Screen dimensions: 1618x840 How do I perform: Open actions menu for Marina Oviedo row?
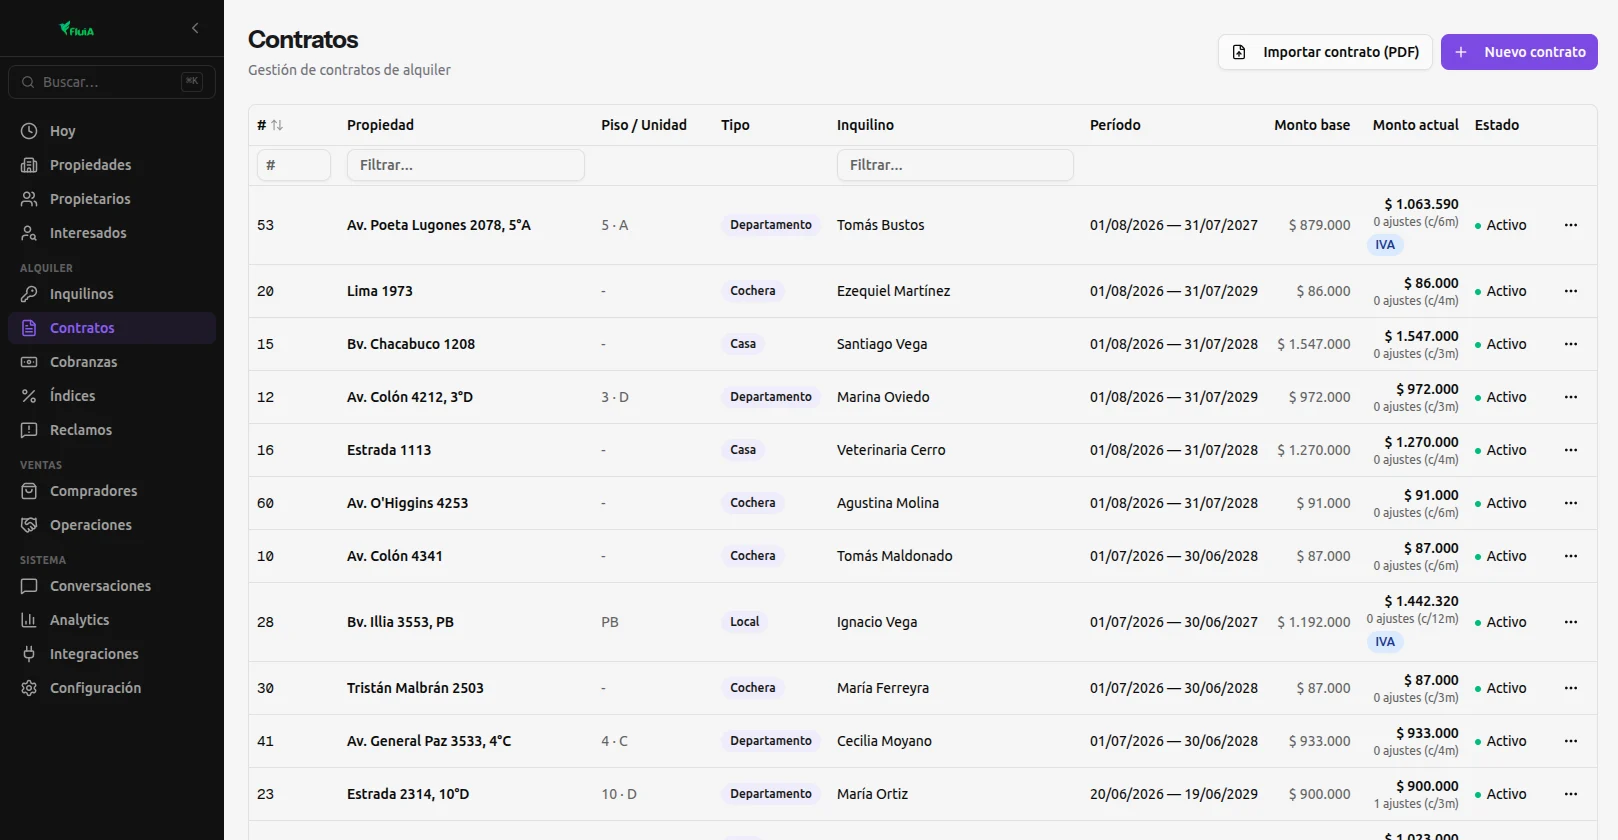(1571, 397)
